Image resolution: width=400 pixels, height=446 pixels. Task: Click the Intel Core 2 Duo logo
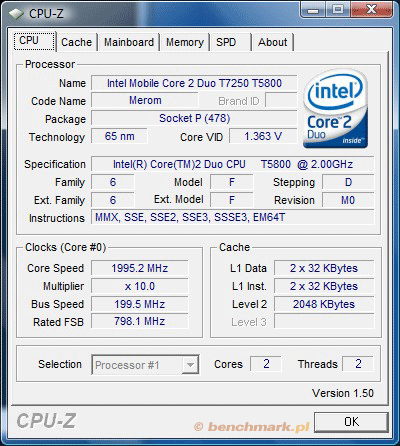[x=336, y=109]
